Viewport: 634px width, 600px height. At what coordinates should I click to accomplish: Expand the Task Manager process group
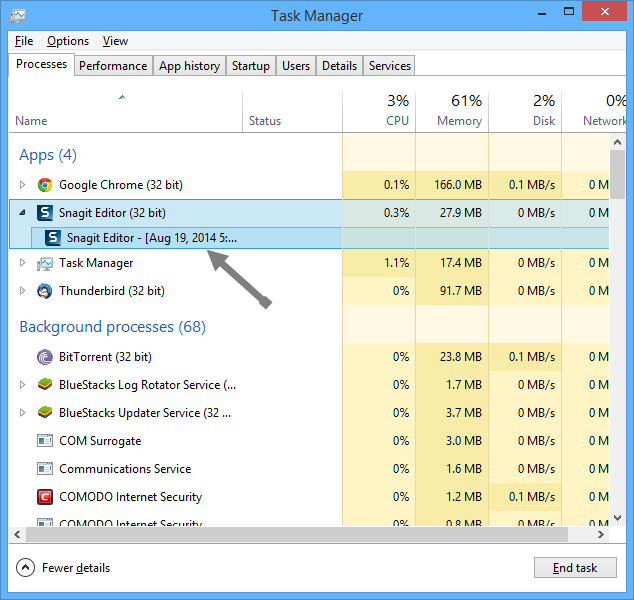(x=22, y=263)
